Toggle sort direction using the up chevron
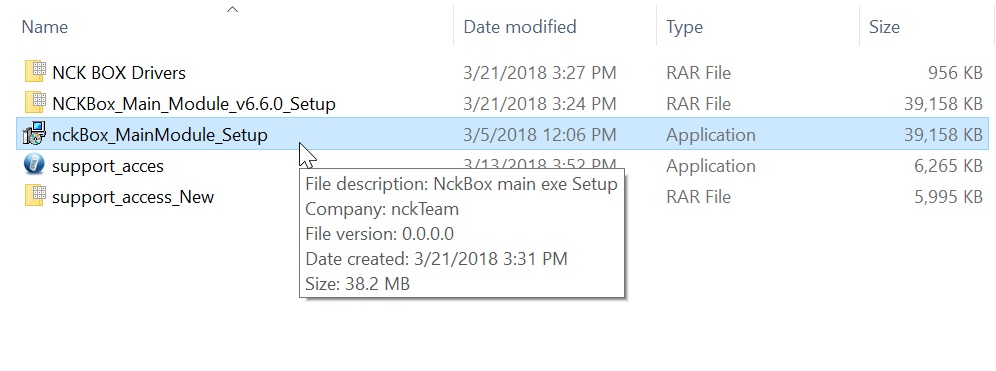The image size is (996, 371). coord(232,9)
